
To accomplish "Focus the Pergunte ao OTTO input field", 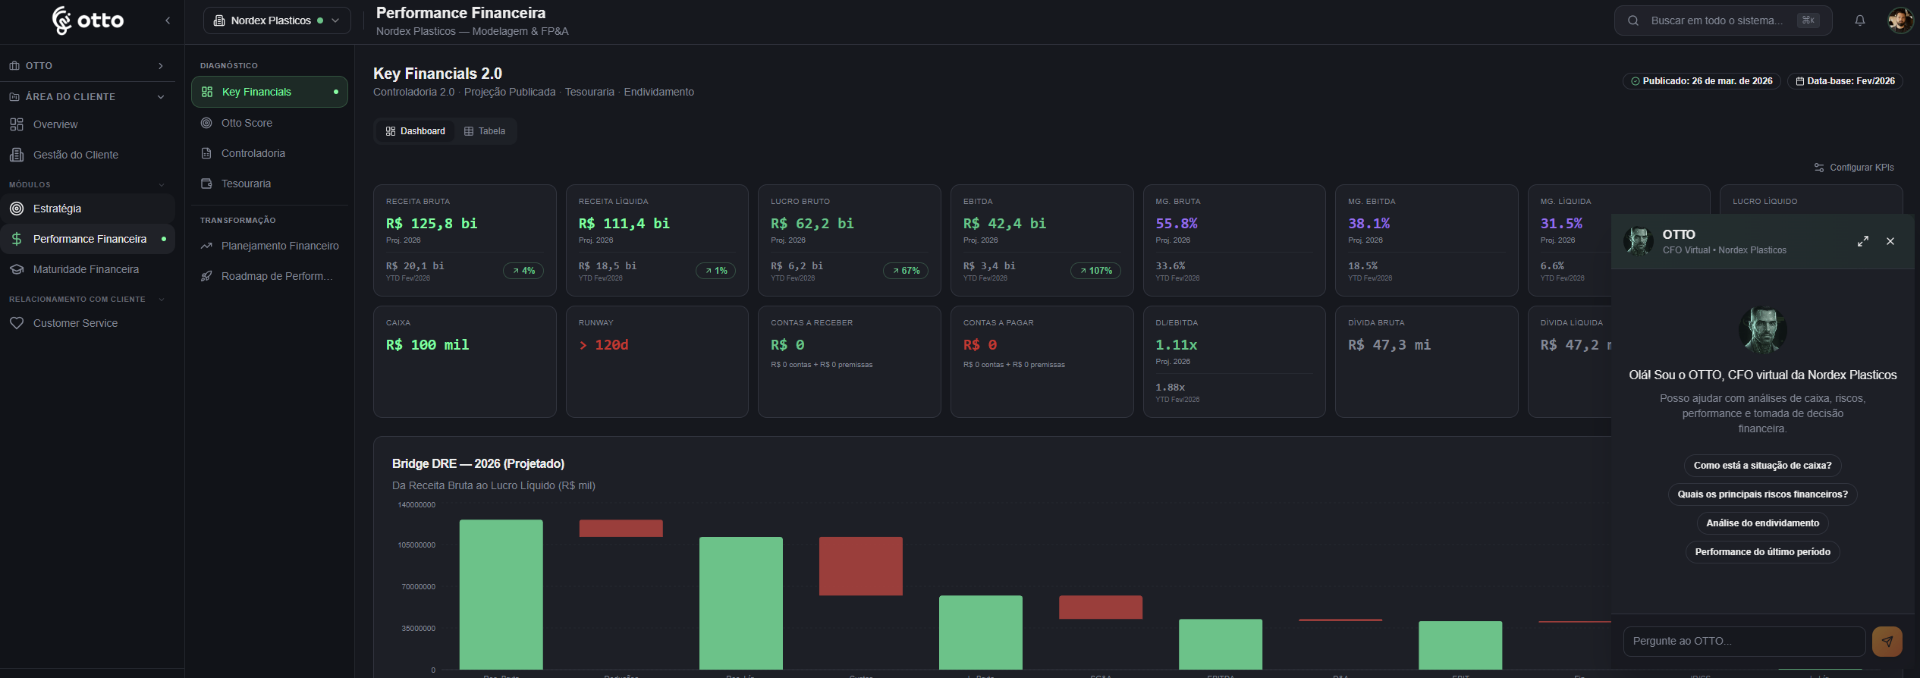I will coord(1744,642).
